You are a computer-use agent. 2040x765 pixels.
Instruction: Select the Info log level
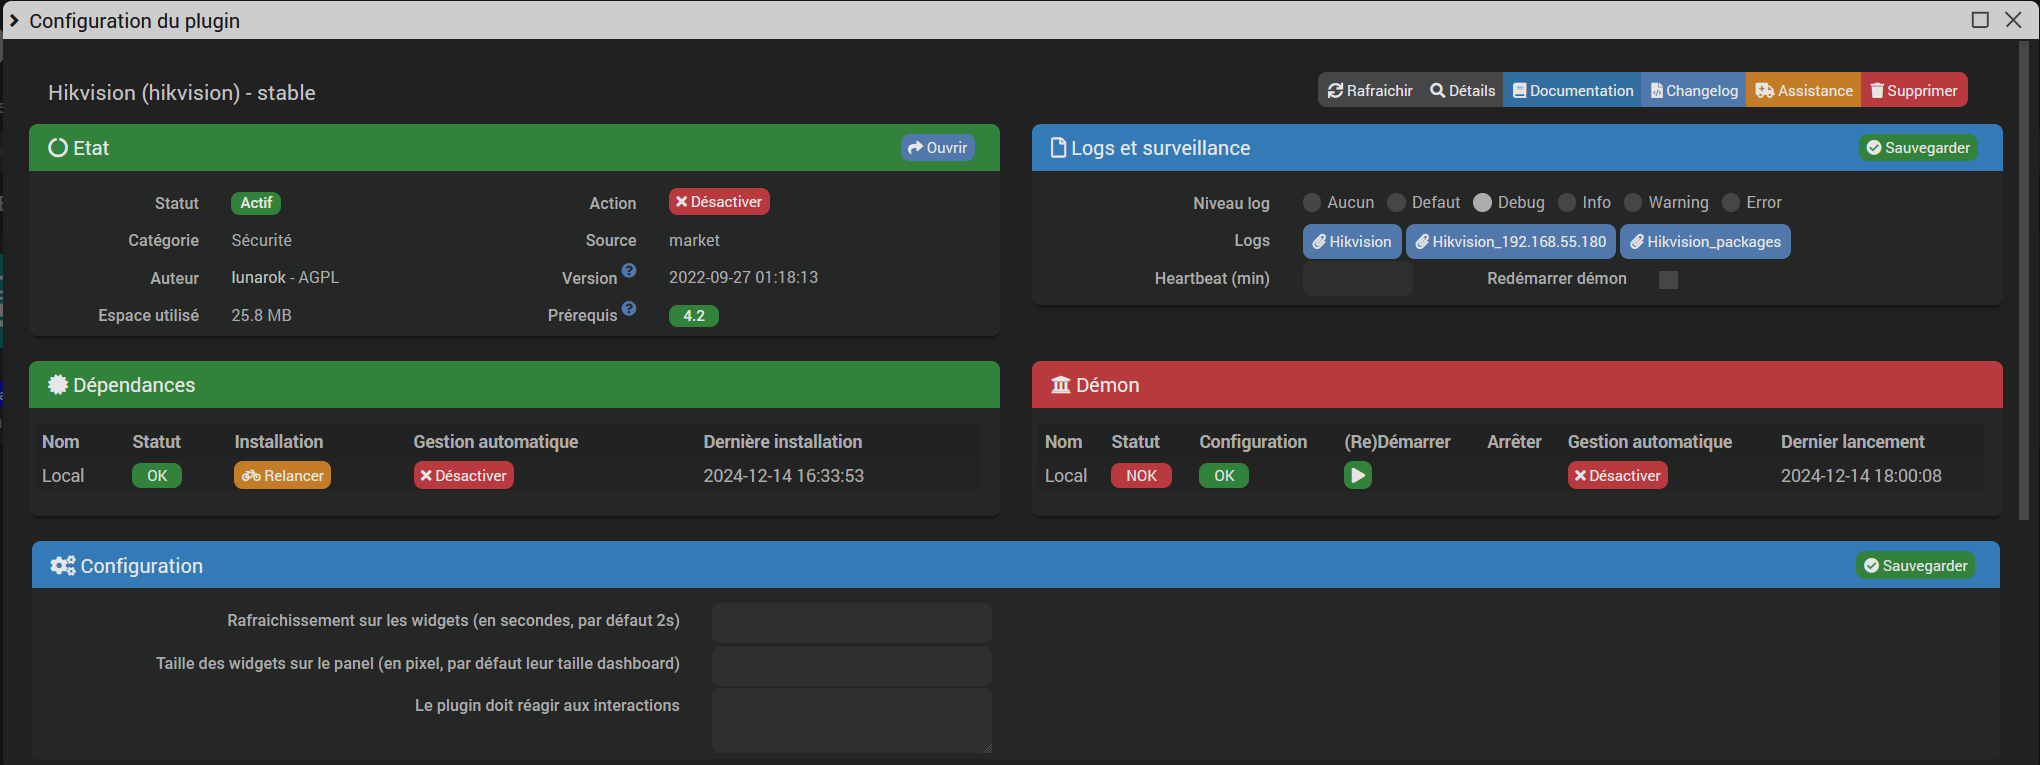coord(1567,203)
